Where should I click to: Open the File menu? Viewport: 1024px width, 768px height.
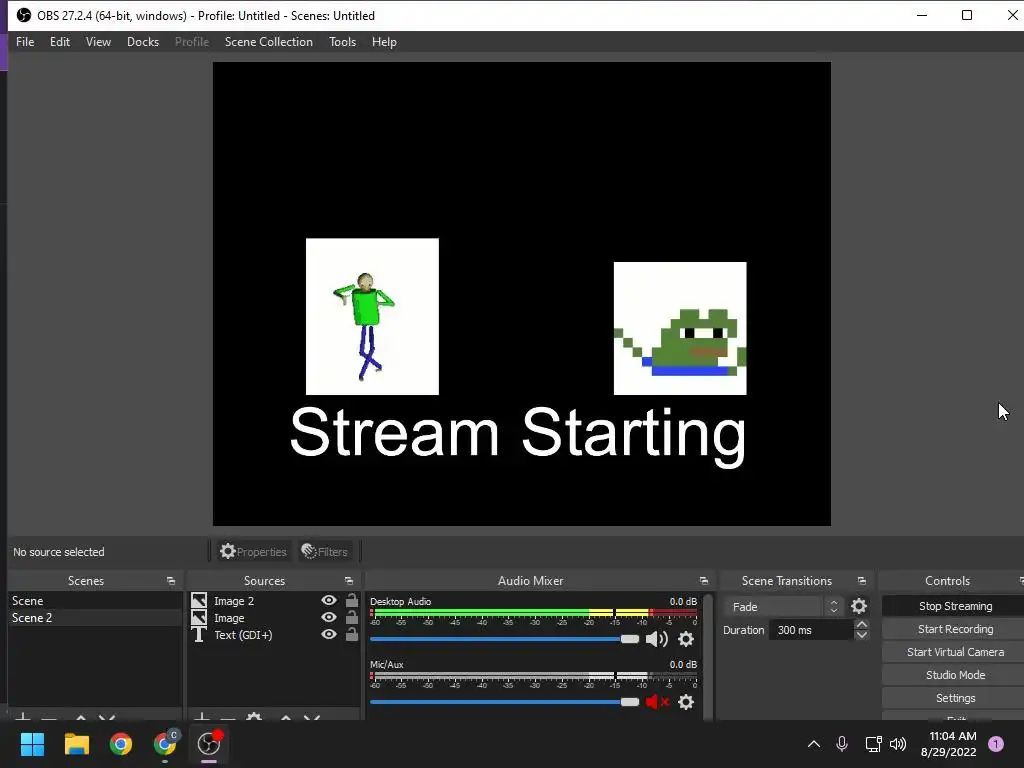(25, 42)
